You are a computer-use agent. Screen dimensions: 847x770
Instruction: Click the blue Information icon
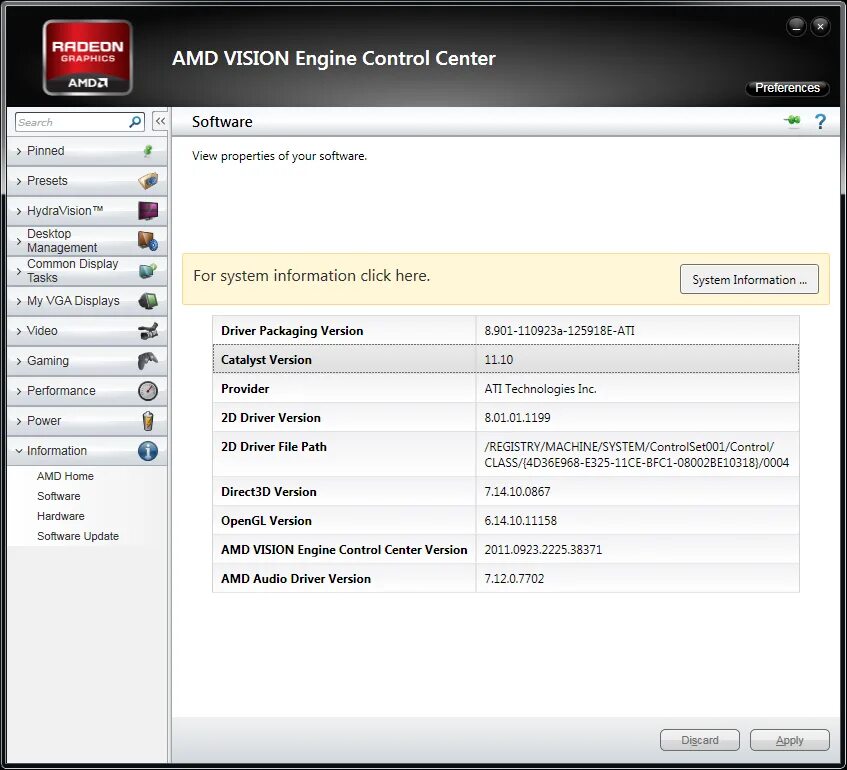tap(148, 451)
